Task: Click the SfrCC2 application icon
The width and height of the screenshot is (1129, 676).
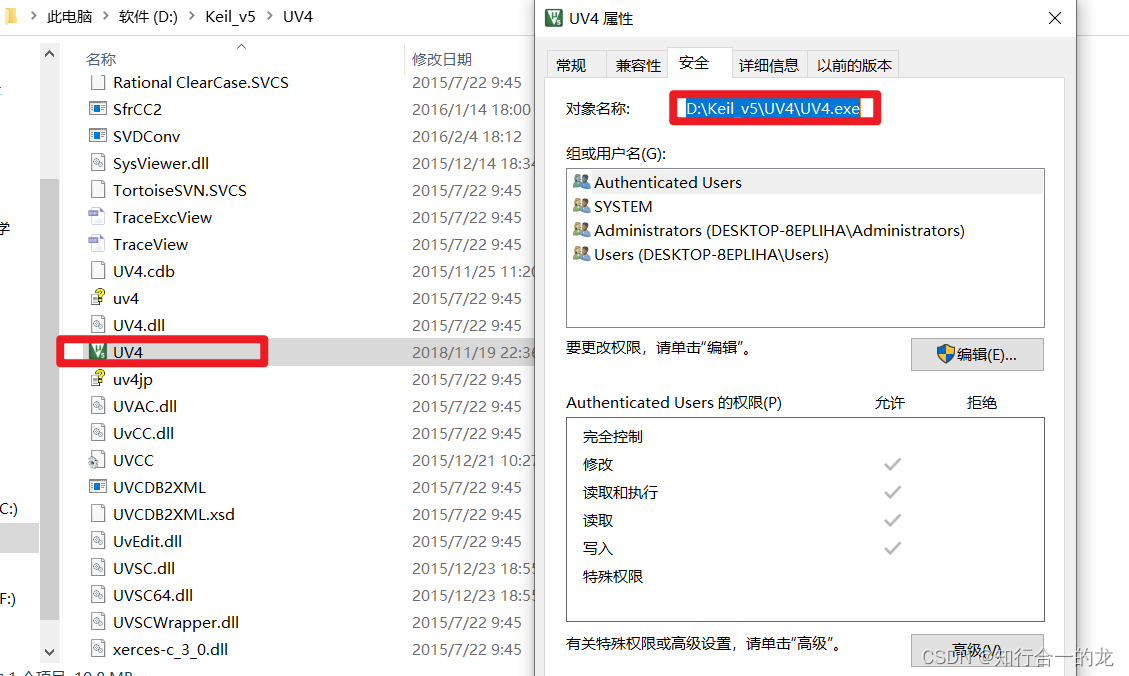Action: click(98, 109)
